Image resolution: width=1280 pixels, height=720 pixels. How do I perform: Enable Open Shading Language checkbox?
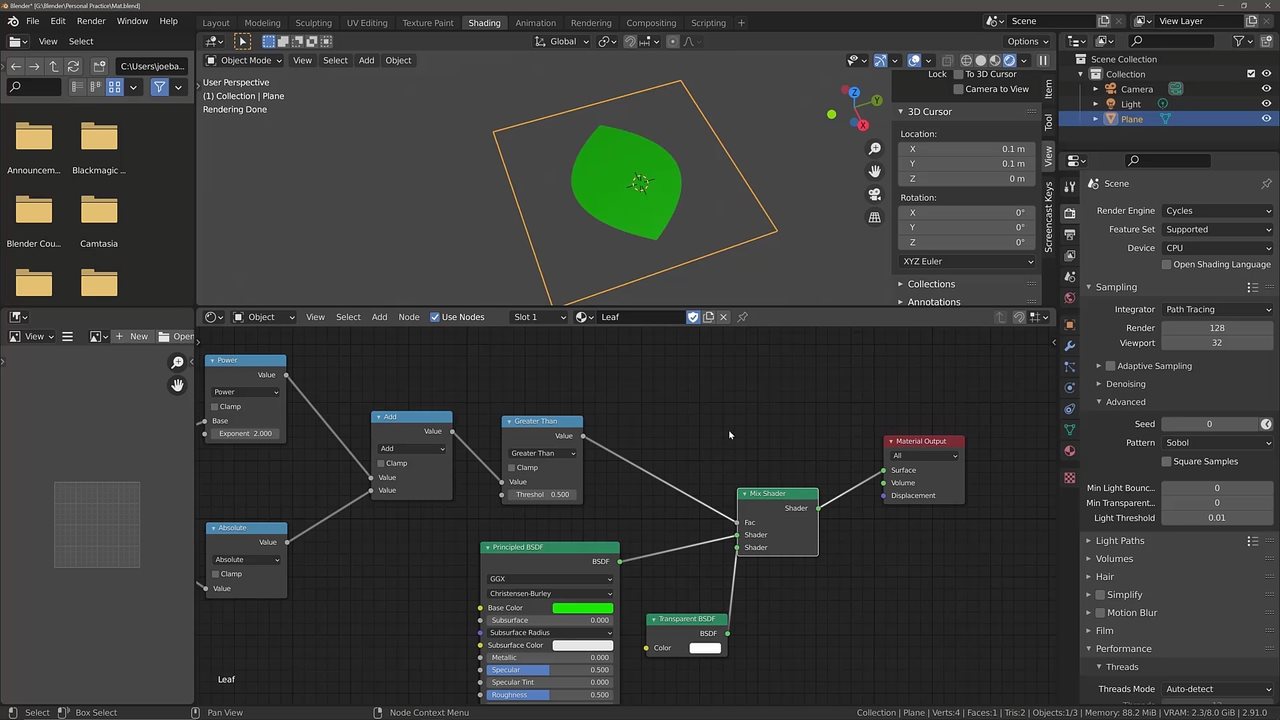click(1166, 265)
